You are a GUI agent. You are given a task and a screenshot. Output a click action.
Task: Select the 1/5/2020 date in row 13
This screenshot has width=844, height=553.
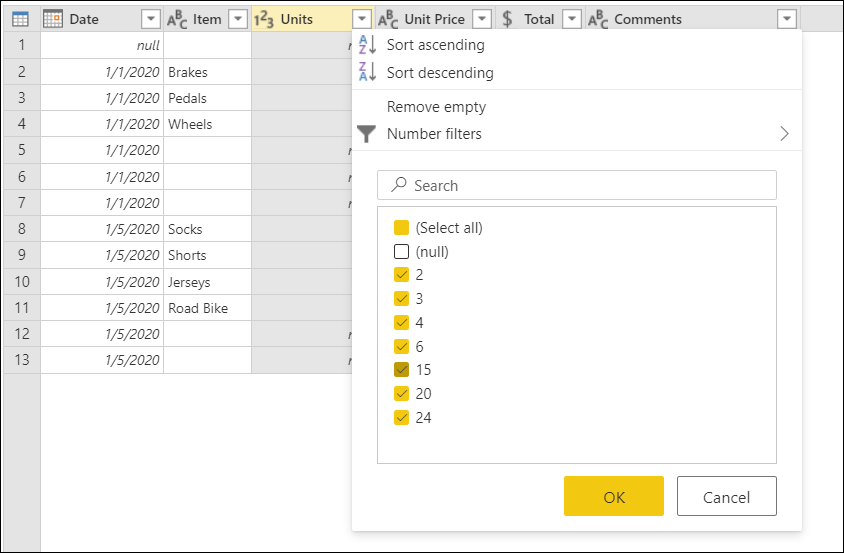pos(102,360)
